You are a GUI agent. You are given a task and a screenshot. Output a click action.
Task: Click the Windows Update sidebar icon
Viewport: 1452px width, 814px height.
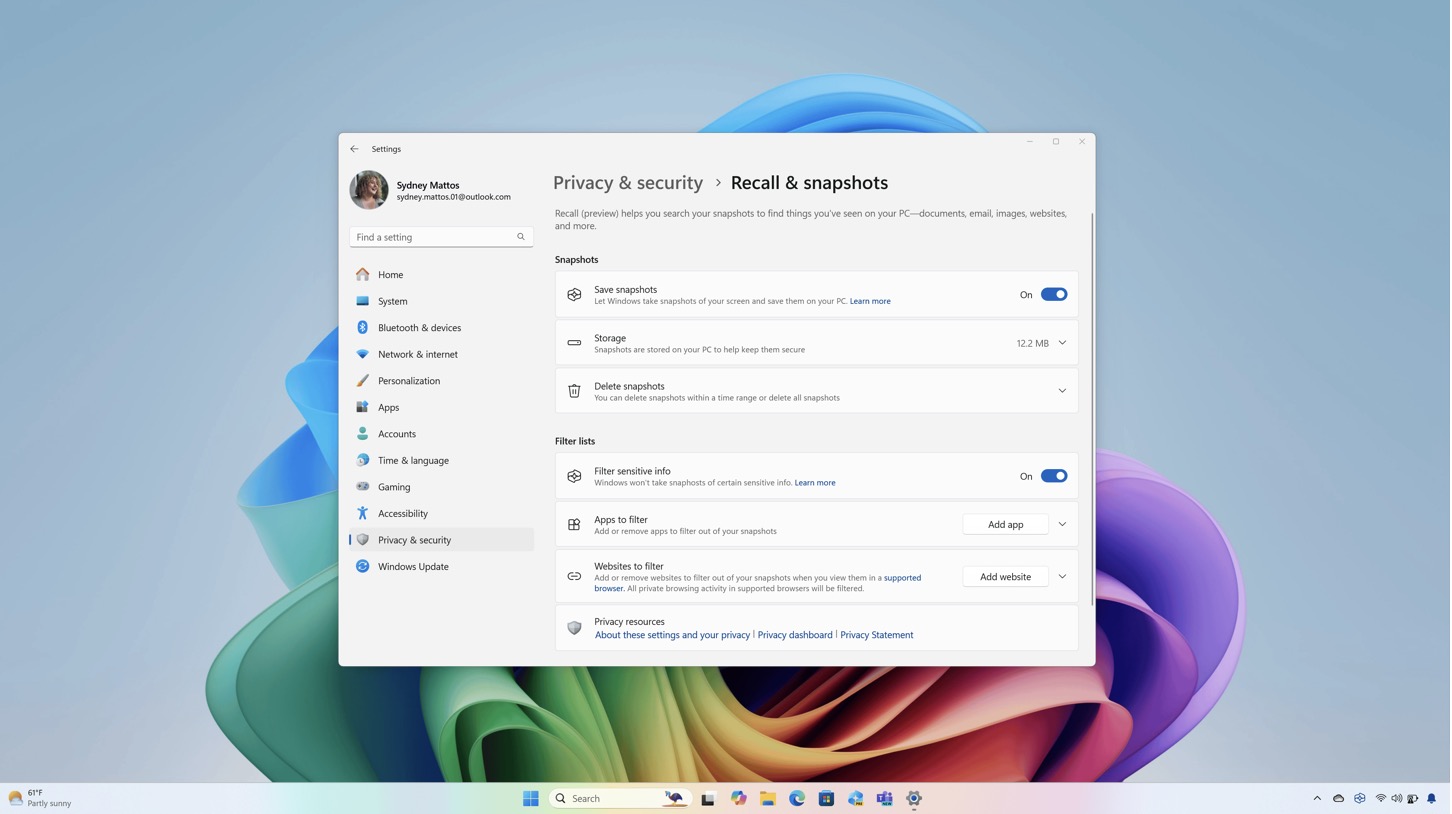pos(363,567)
